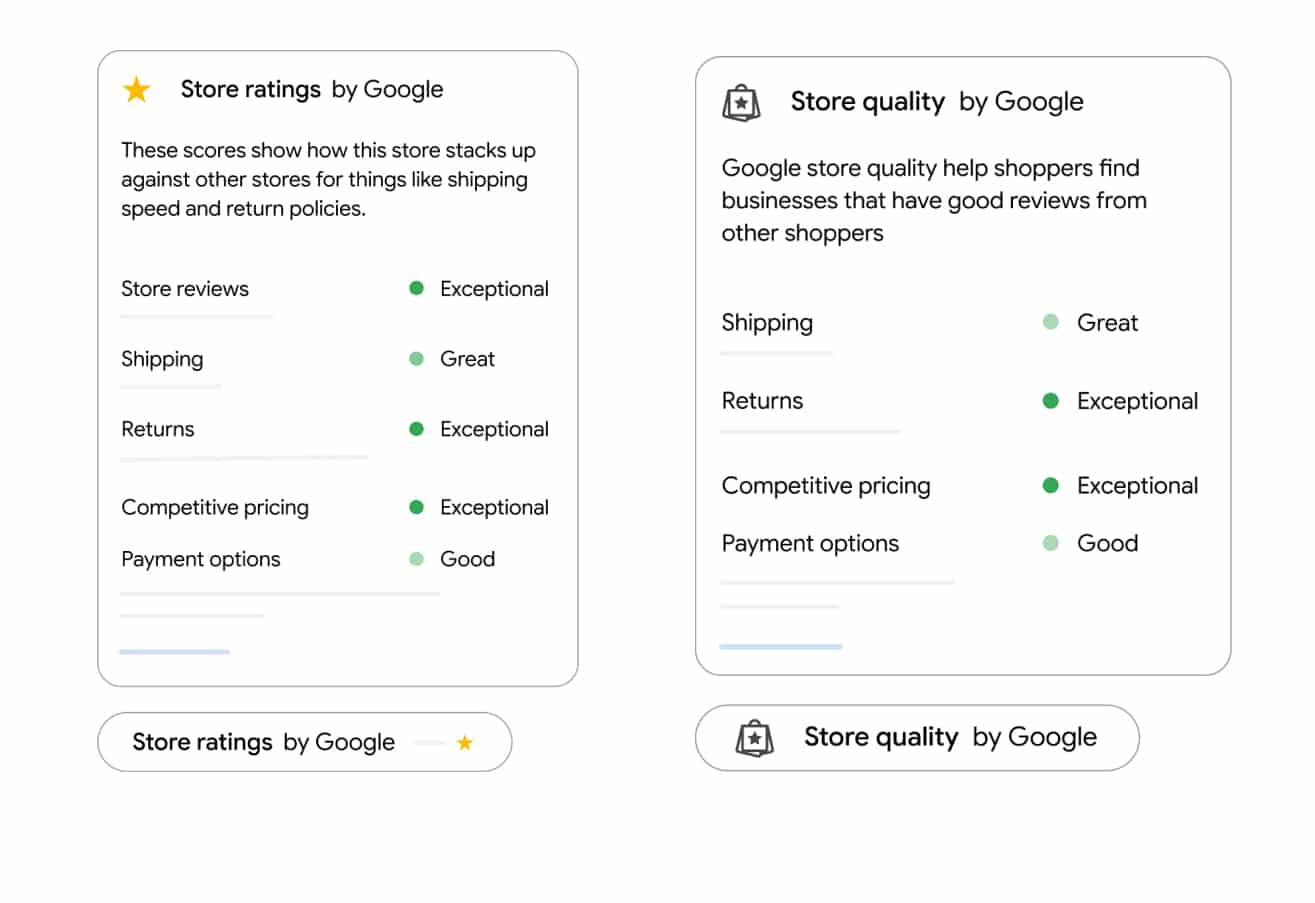Click Competitive pricing in Store quality card

(826, 486)
